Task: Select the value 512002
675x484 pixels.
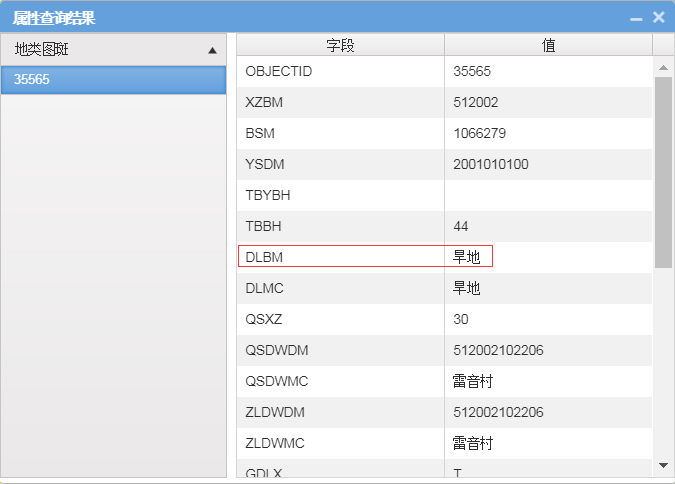Action: coord(548,102)
